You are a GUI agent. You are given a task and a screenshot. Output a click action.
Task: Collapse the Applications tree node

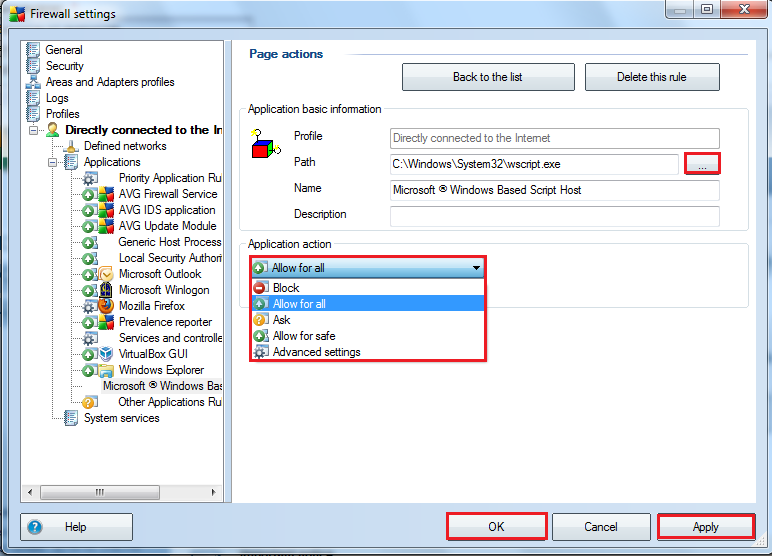[x=52, y=163]
